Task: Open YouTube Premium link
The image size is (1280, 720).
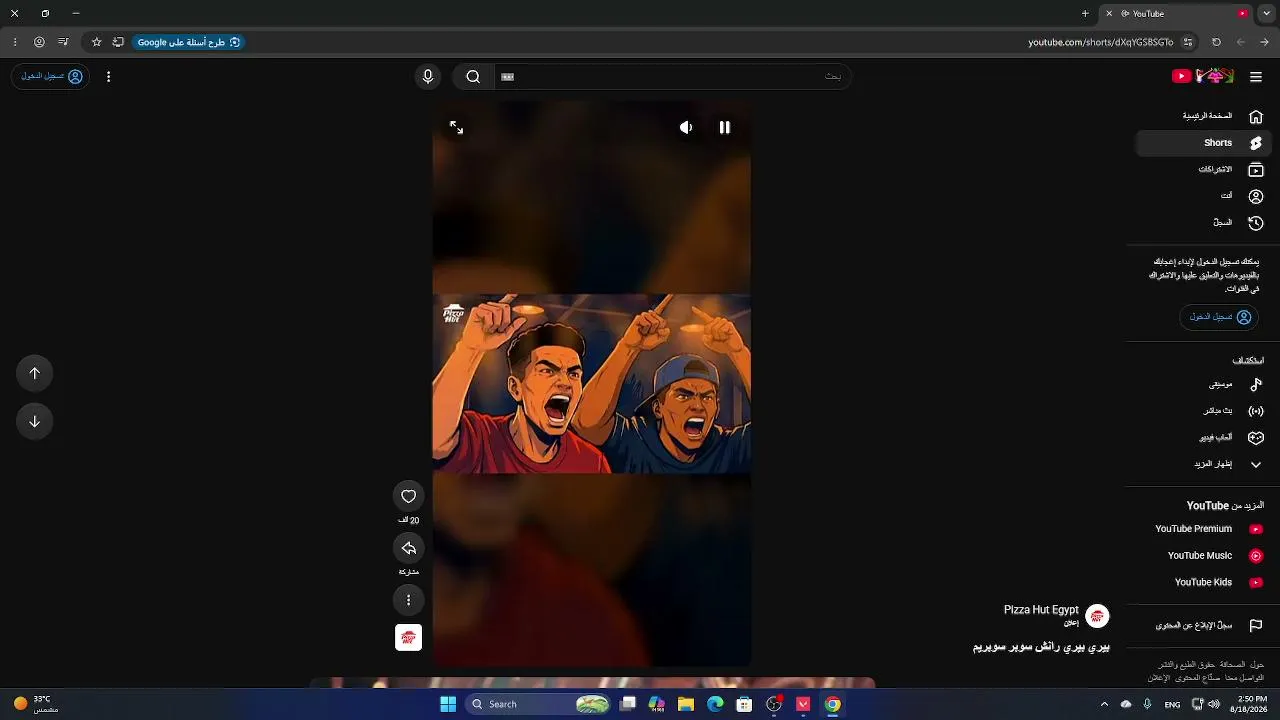Action: tap(1204, 529)
